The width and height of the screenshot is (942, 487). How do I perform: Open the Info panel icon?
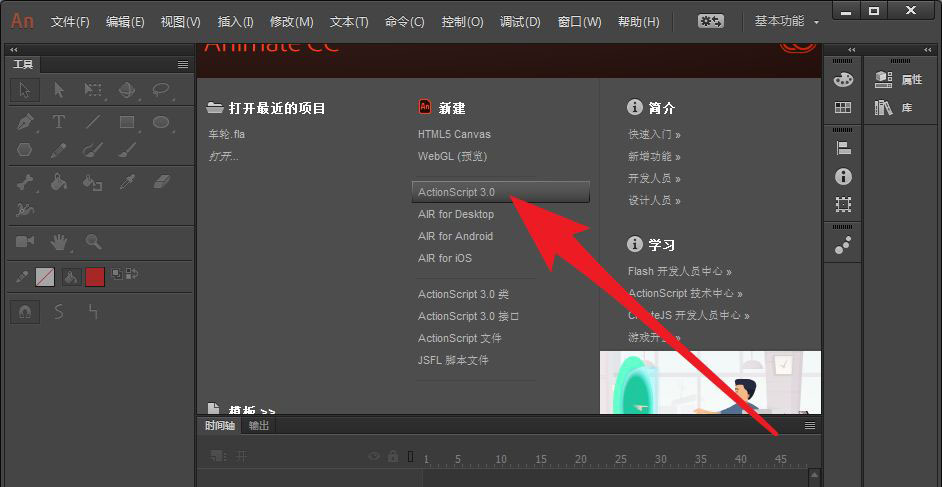843,177
